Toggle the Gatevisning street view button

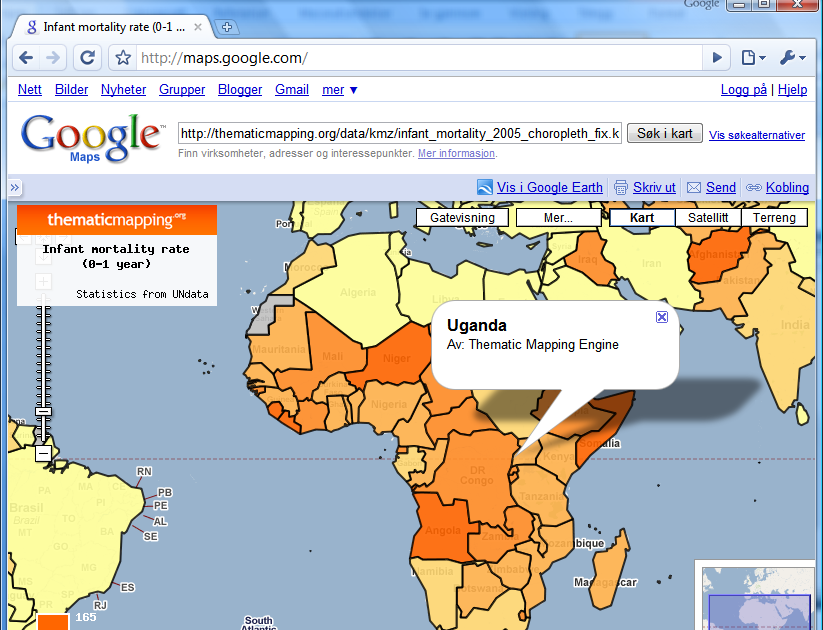[x=462, y=217]
